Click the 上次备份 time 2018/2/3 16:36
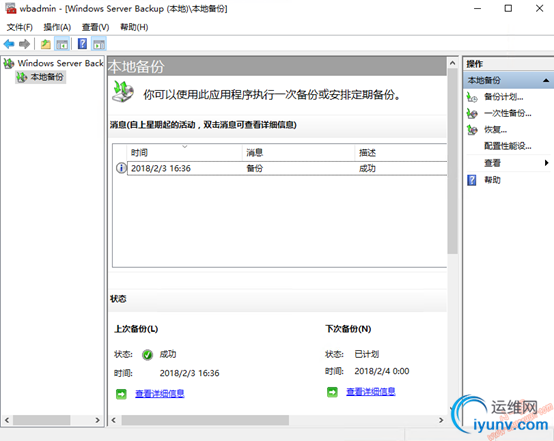554x441 pixels. click(189, 373)
